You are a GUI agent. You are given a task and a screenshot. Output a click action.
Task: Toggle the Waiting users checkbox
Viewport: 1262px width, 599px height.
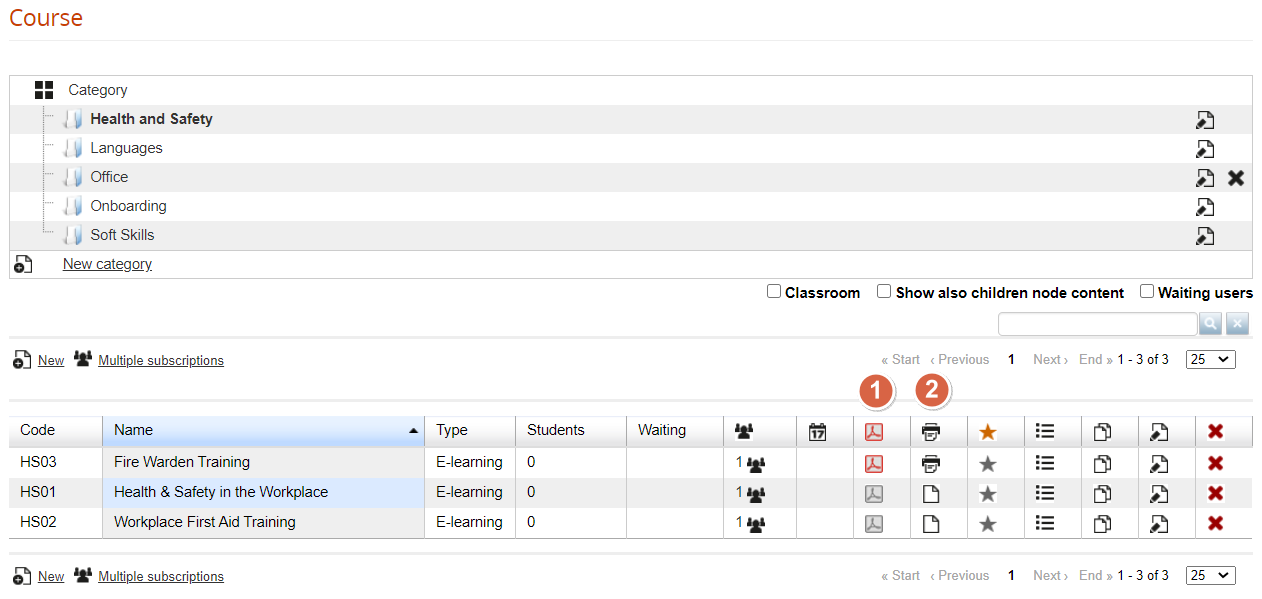click(x=1147, y=292)
